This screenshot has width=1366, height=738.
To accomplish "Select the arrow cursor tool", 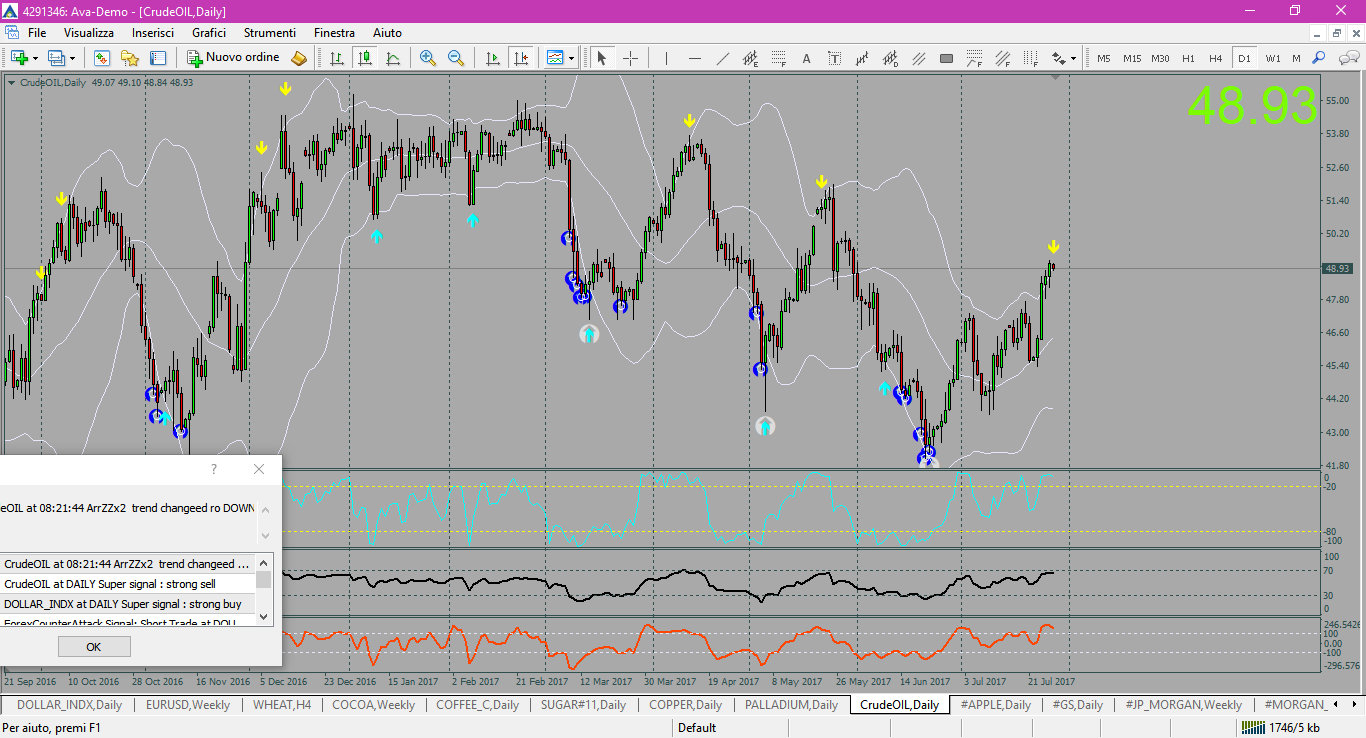I will [602, 58].
